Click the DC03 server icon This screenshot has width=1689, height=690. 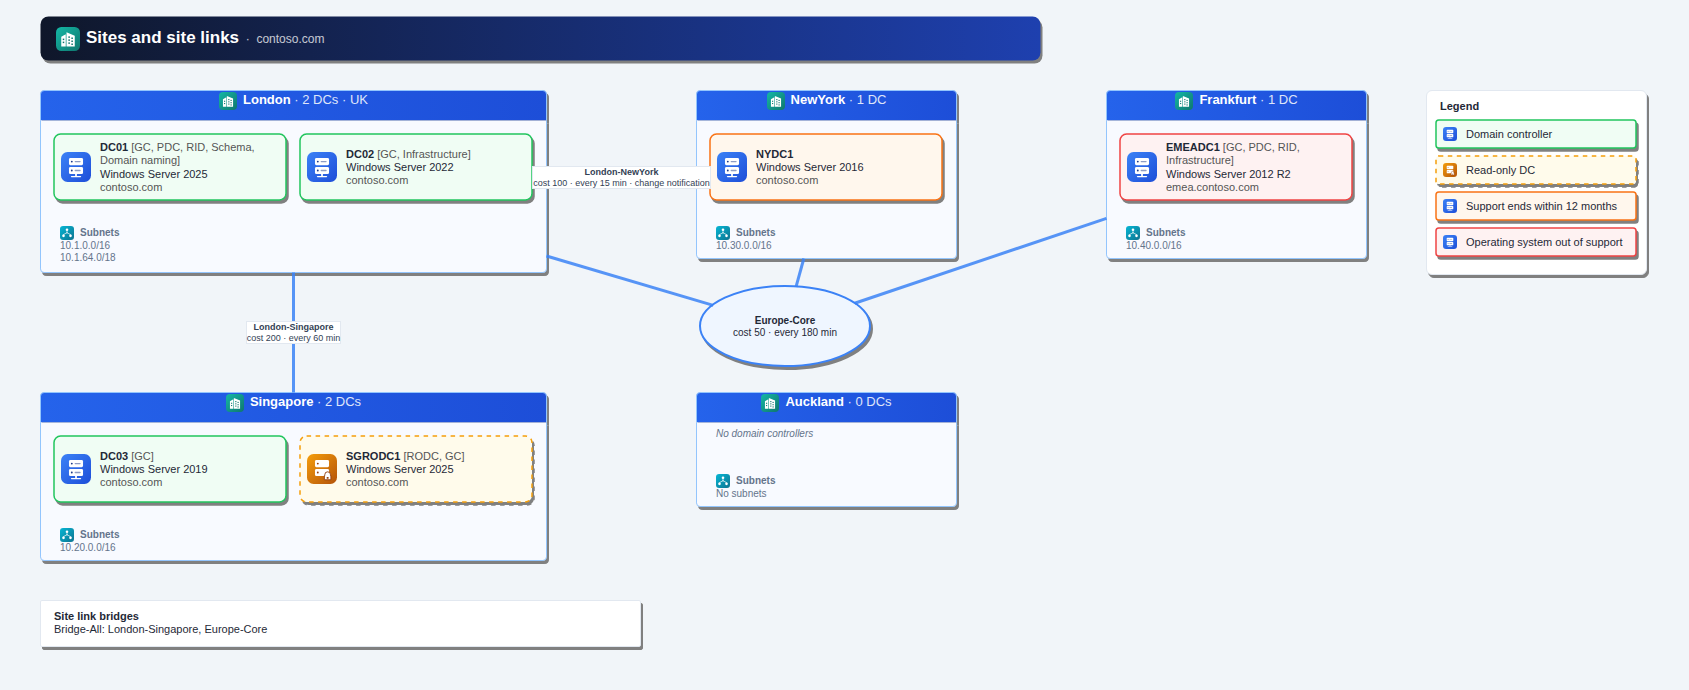point(76,469)
